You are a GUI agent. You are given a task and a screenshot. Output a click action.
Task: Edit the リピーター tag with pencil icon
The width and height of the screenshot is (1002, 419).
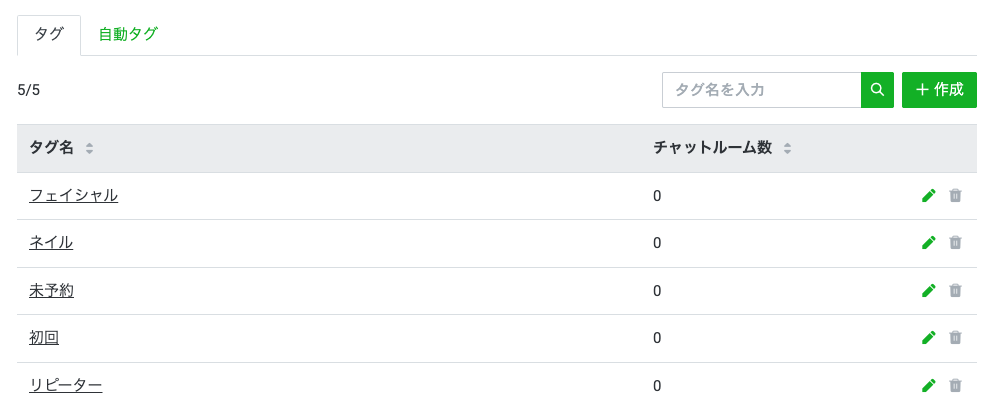tap(929, 386)
